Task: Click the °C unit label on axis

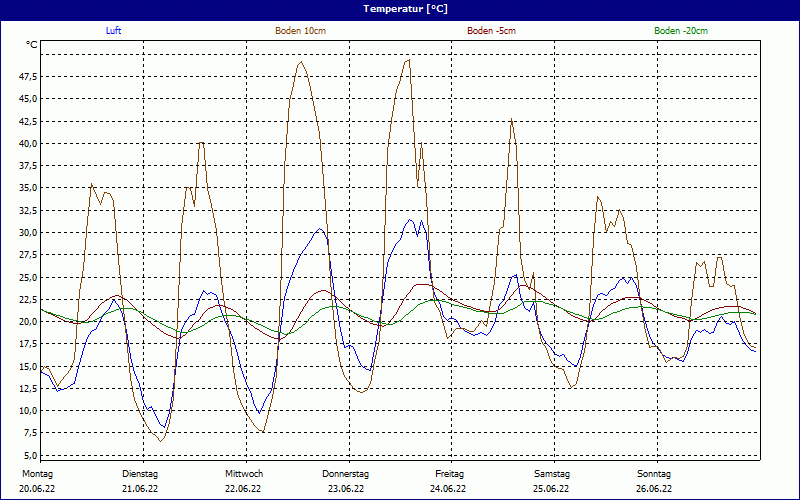Action: coord(32,45)
